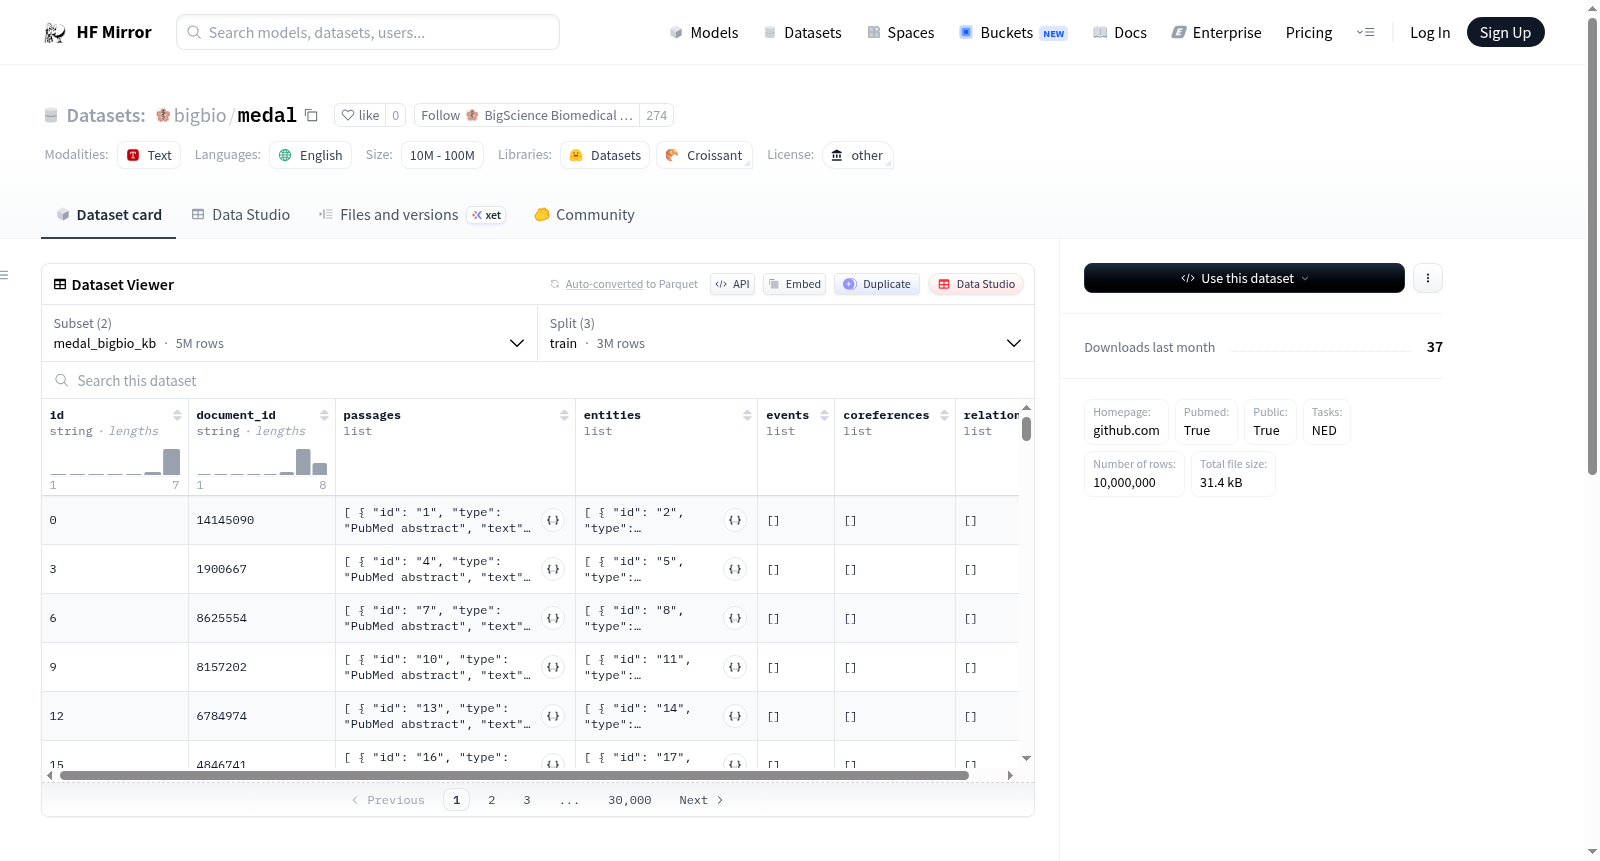Sort by the id column
This screenshot has width=1600, height=861.
(x=177, y=415)
